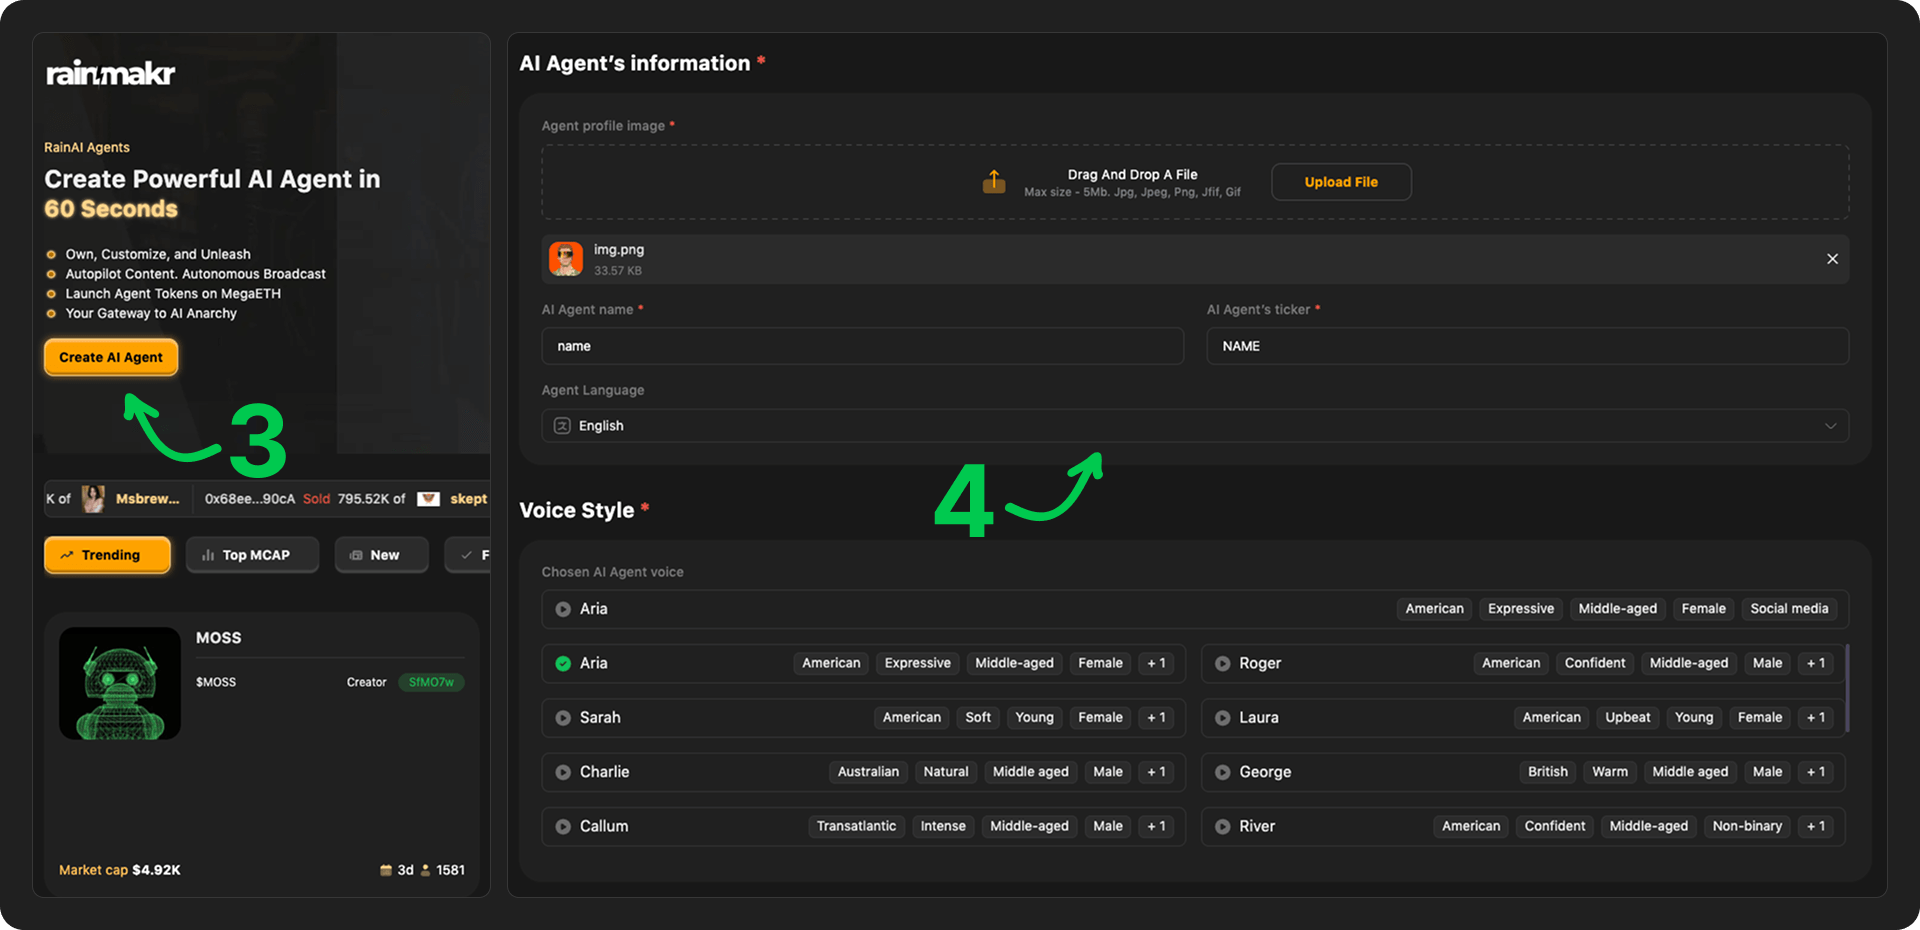Click the skept avatar in ticker
Image resolution: width=1920 pixels, height=930 pixels.
[x=428, y=499]
